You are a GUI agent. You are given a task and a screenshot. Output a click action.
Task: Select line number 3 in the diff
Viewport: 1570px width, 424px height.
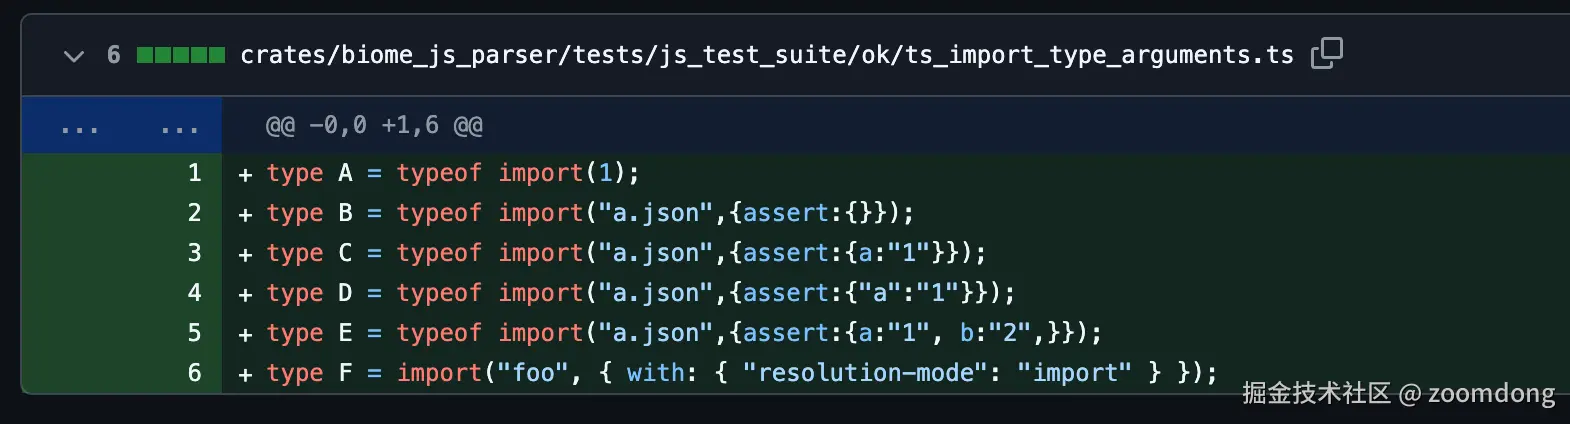[x=194, y=253]
